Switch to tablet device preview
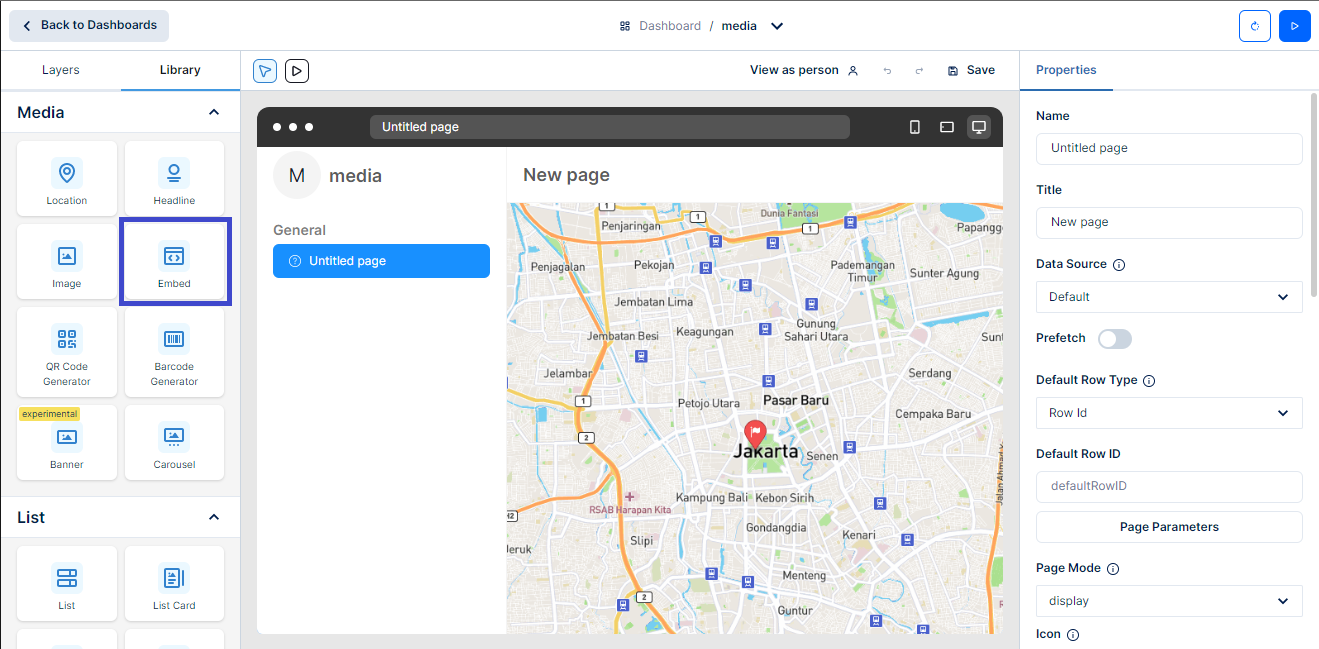 pos(946,127)
